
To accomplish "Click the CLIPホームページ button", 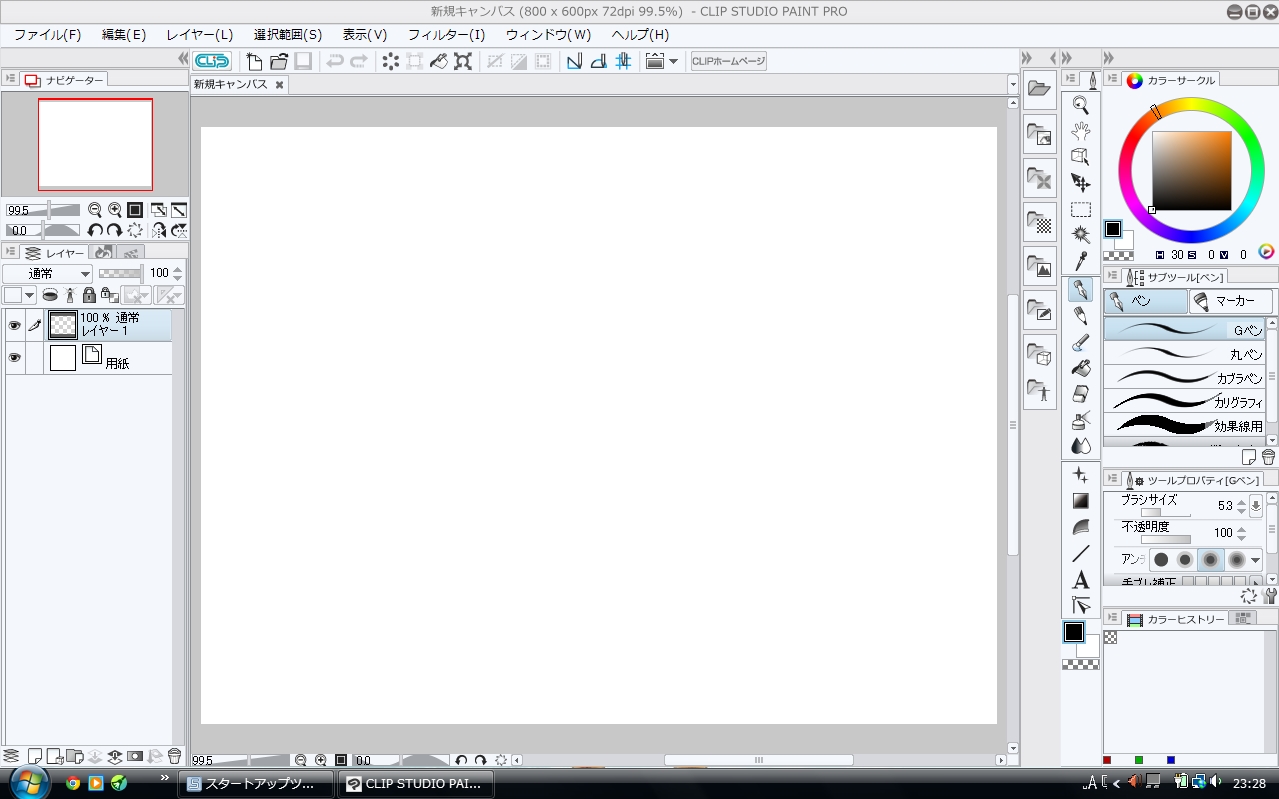I will [729, 61].
